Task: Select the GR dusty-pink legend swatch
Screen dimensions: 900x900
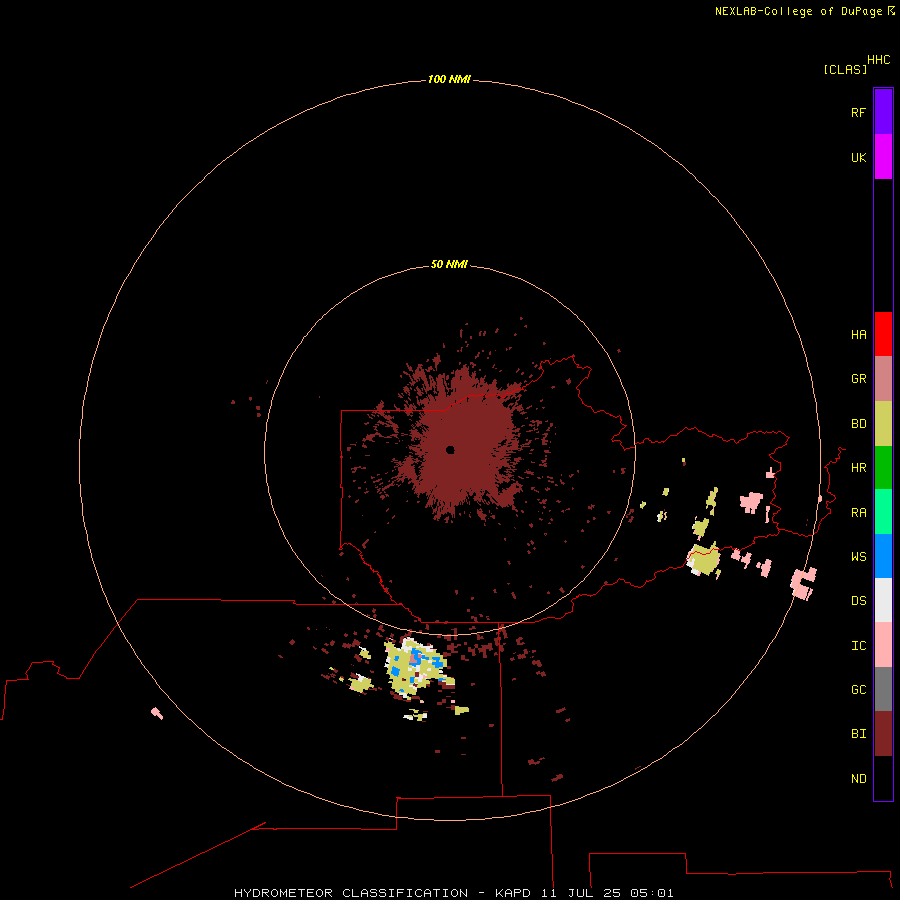Action: (x=883, y=379)
